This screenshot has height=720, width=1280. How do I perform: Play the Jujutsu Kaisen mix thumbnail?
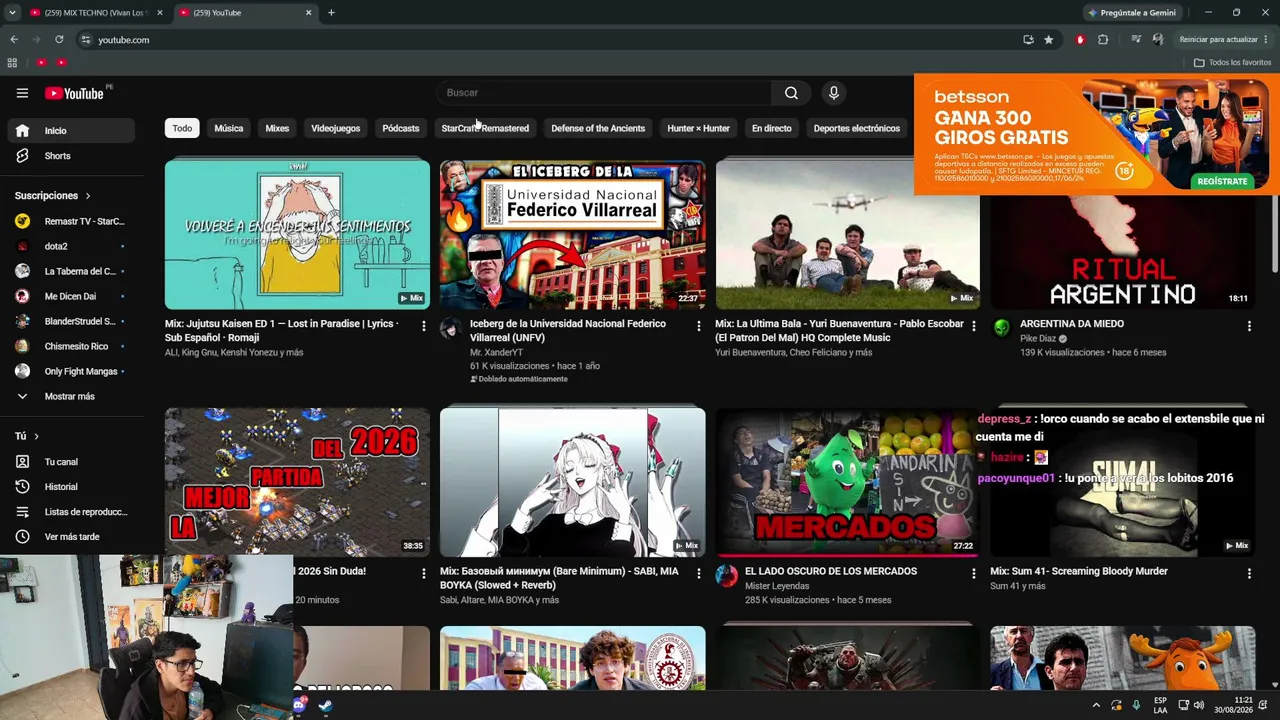(x=297, y=234)
